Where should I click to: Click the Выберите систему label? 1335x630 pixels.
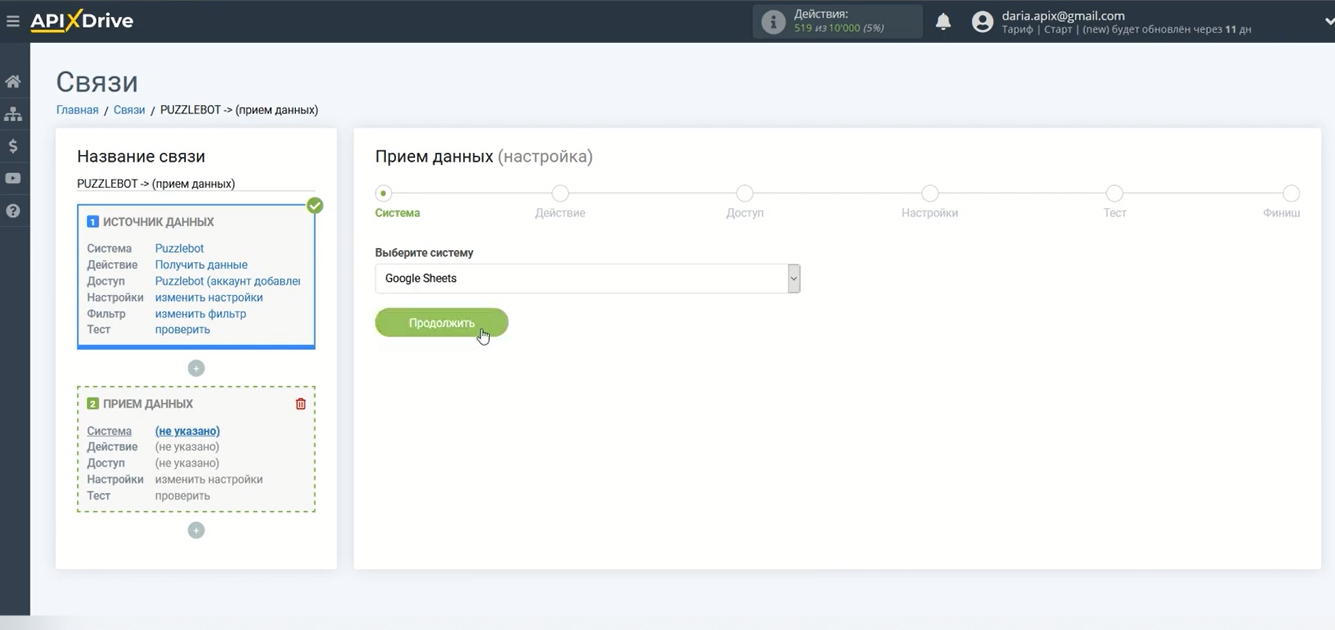424,253
